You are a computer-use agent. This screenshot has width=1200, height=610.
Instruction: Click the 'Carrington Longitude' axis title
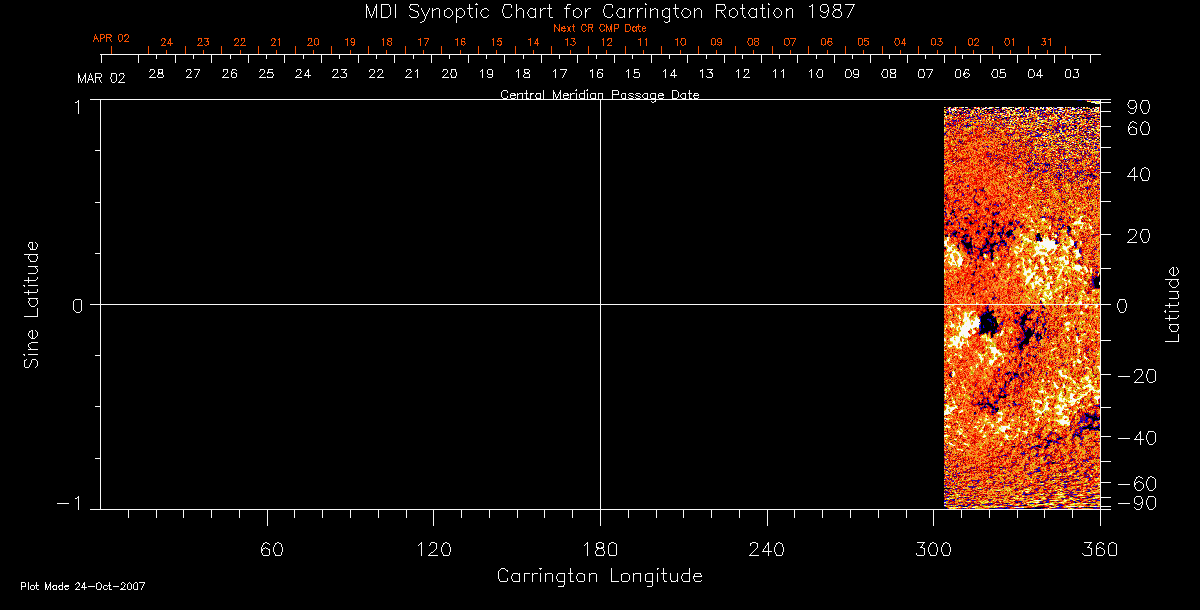[599, 576]
